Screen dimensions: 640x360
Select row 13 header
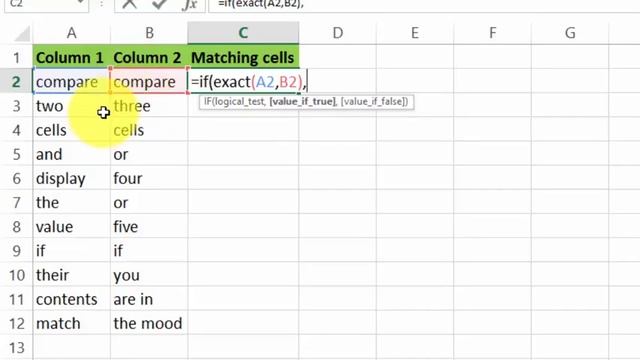pyautogui.click(x=16, y=347)
